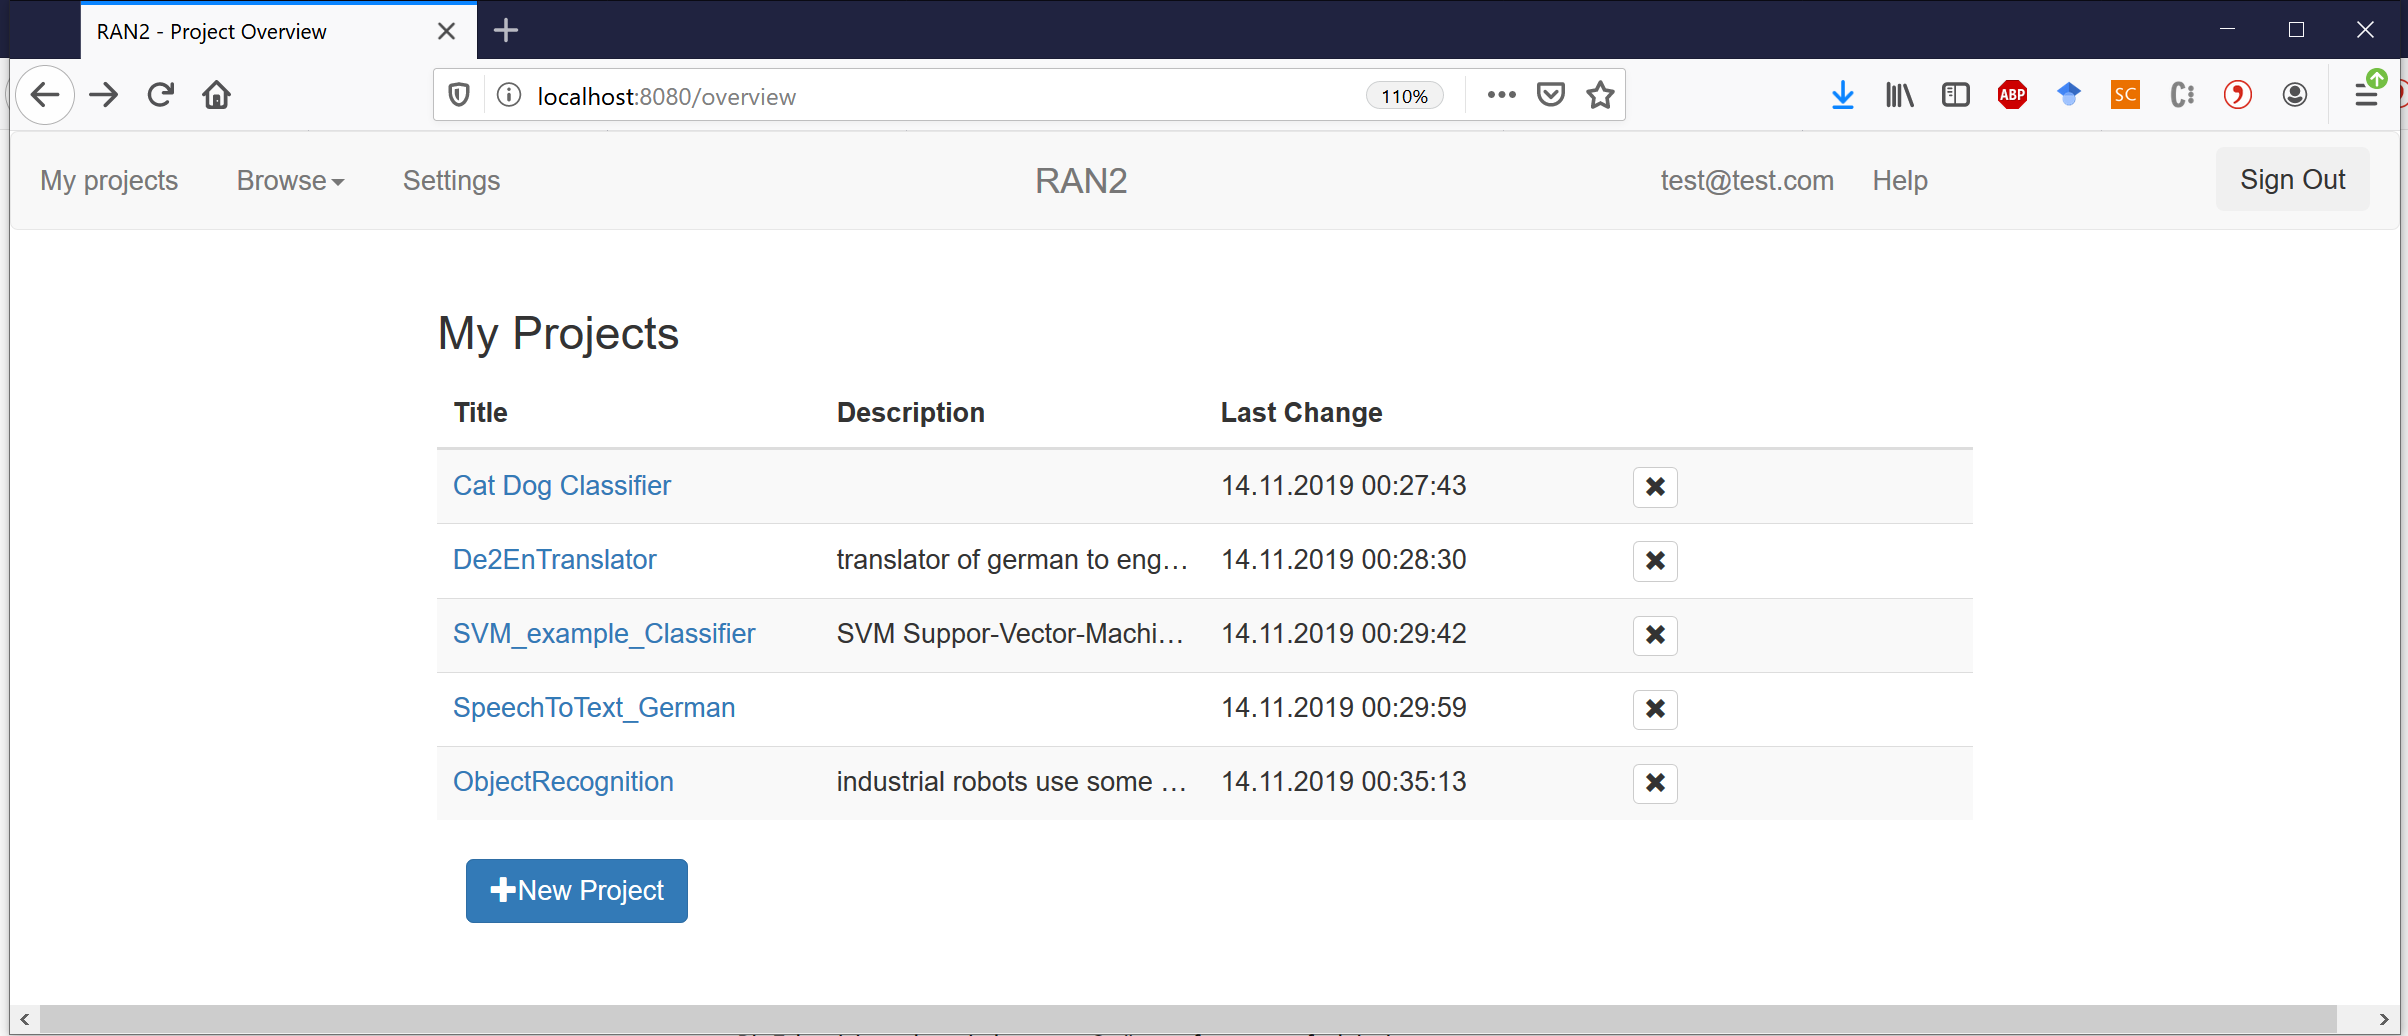
Task: Click the My Projects page heading
Action: coord(558,334)
